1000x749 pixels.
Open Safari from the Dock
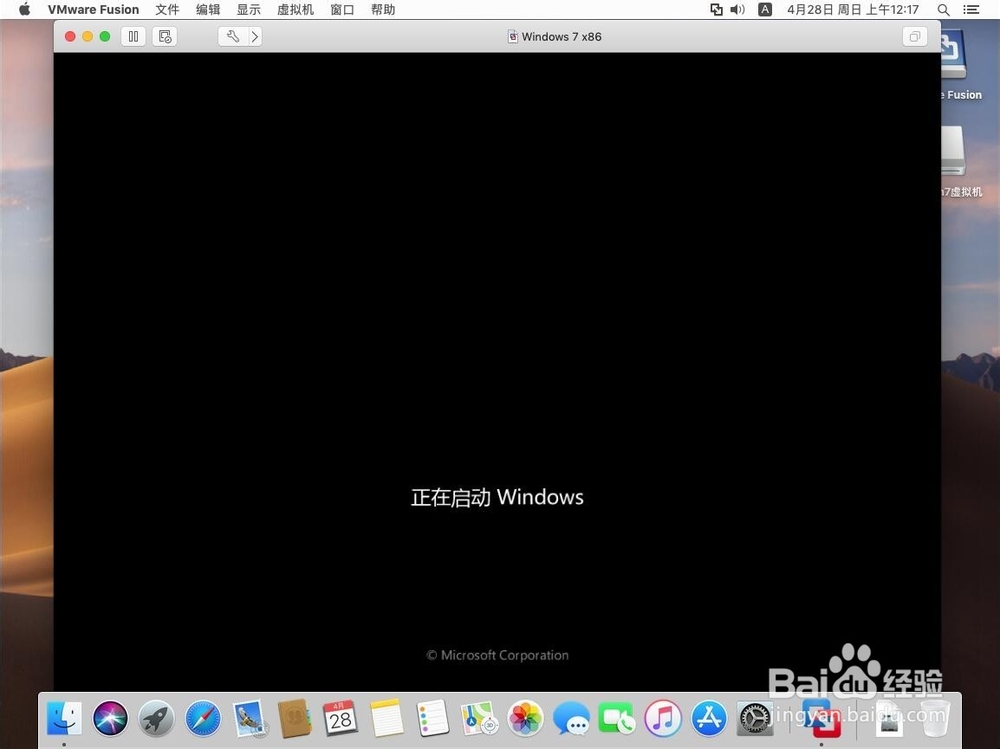[x=203, y=718]
